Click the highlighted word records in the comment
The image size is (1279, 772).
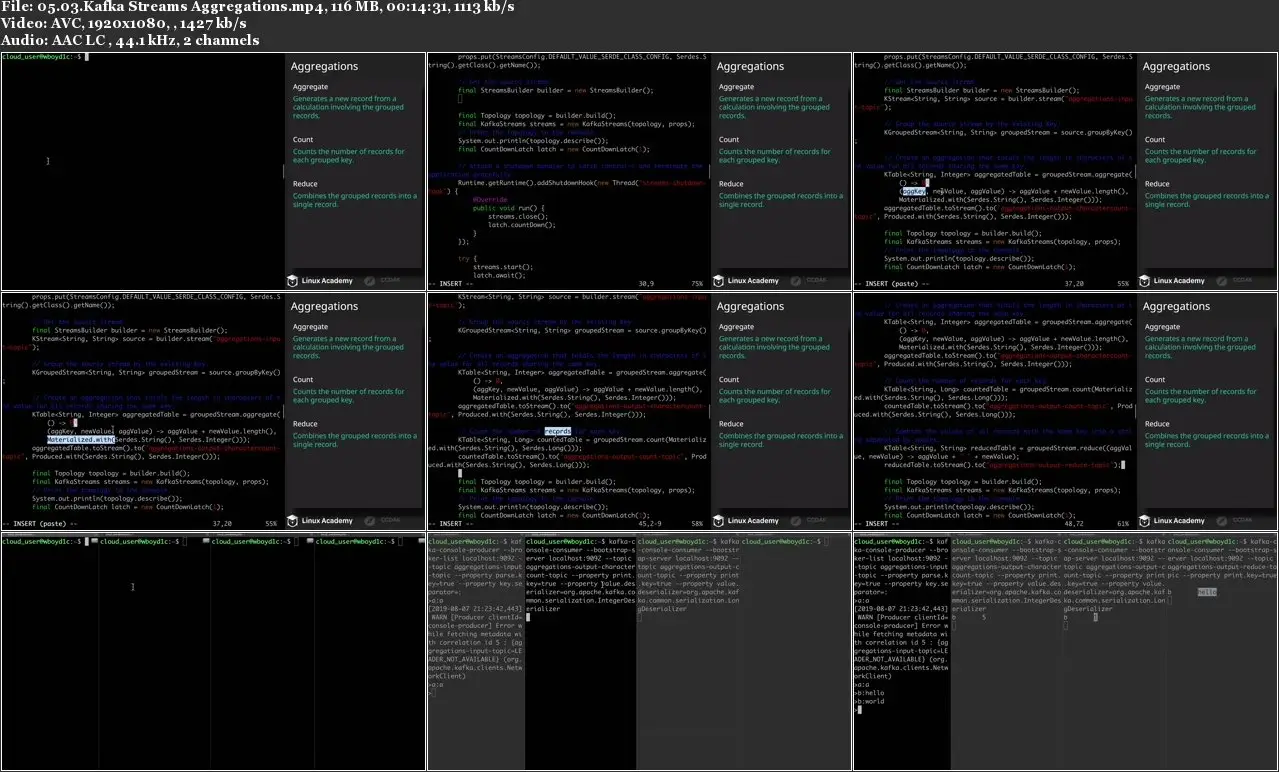(x=558, y=432)
